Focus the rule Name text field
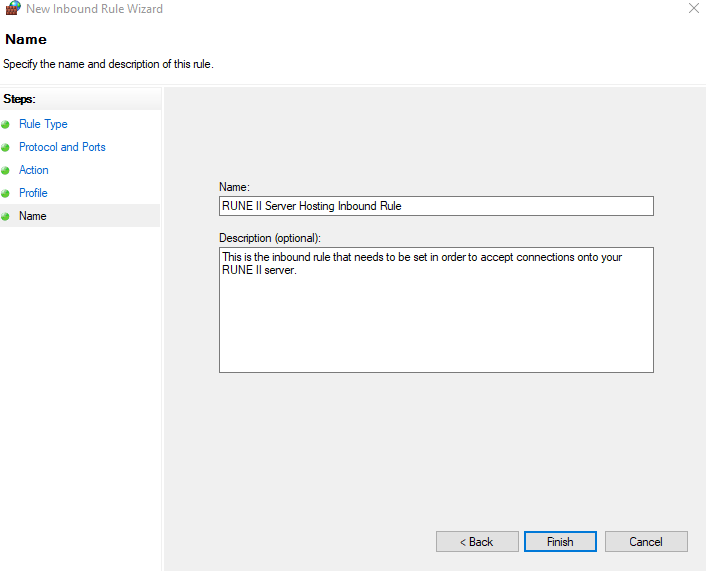This screenshot has height=571, width=706. click(x=436, y=206)
